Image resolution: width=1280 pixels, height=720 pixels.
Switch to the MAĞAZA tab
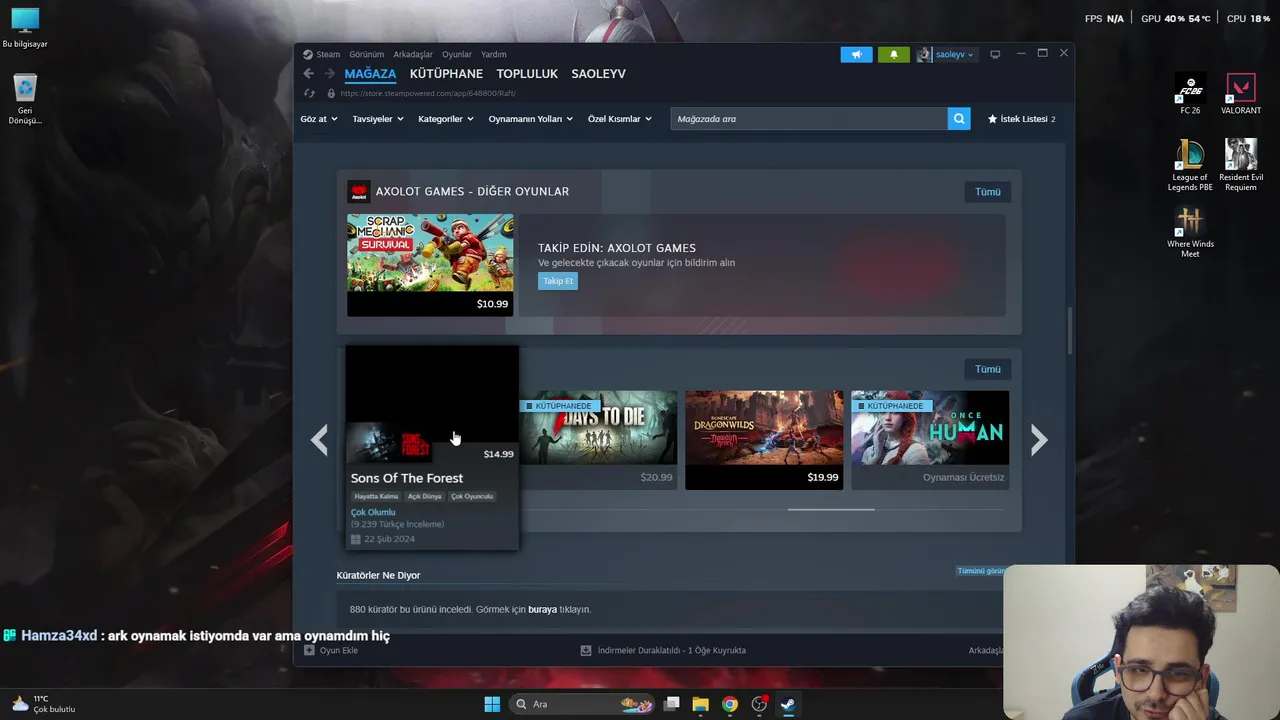coord(371,74)
